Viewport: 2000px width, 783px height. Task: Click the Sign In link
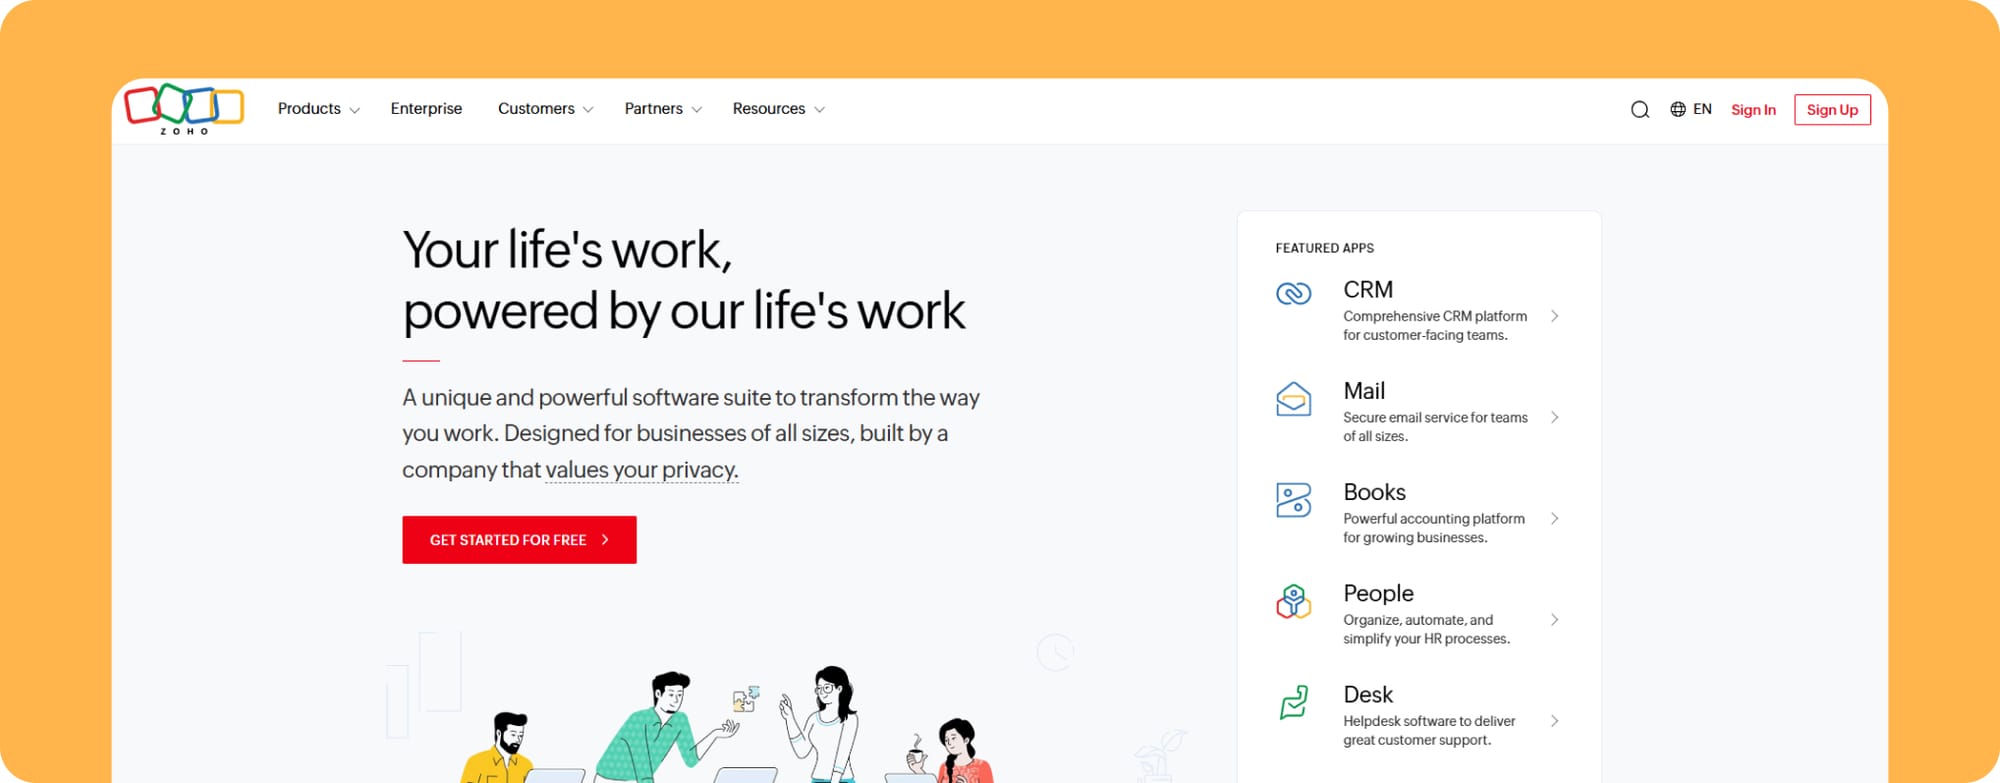pyautogui.click(x=1753, y=110)
